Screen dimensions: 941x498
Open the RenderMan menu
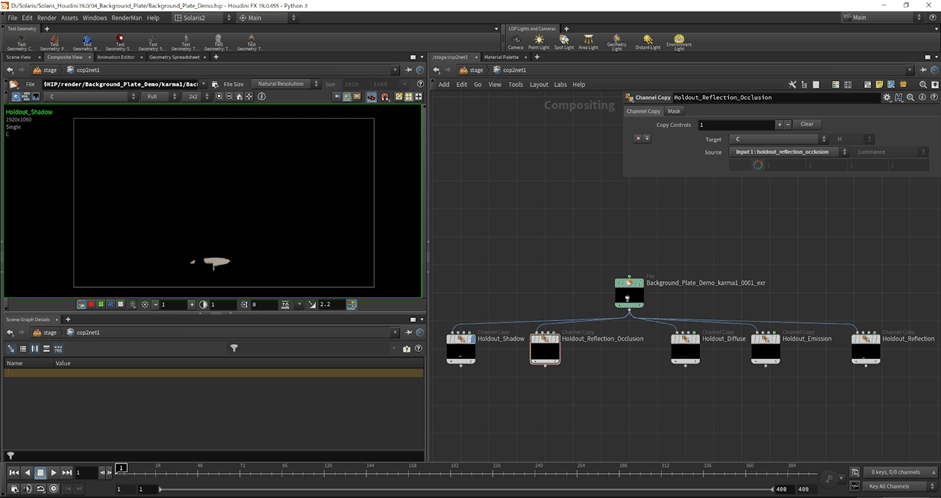[x=127, y=18]
